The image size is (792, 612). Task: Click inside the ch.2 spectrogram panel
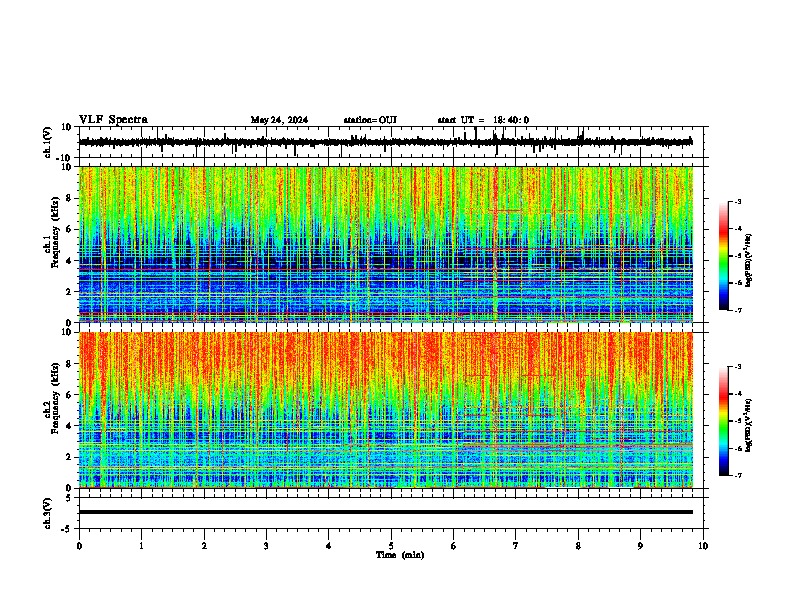click(386, 410)
